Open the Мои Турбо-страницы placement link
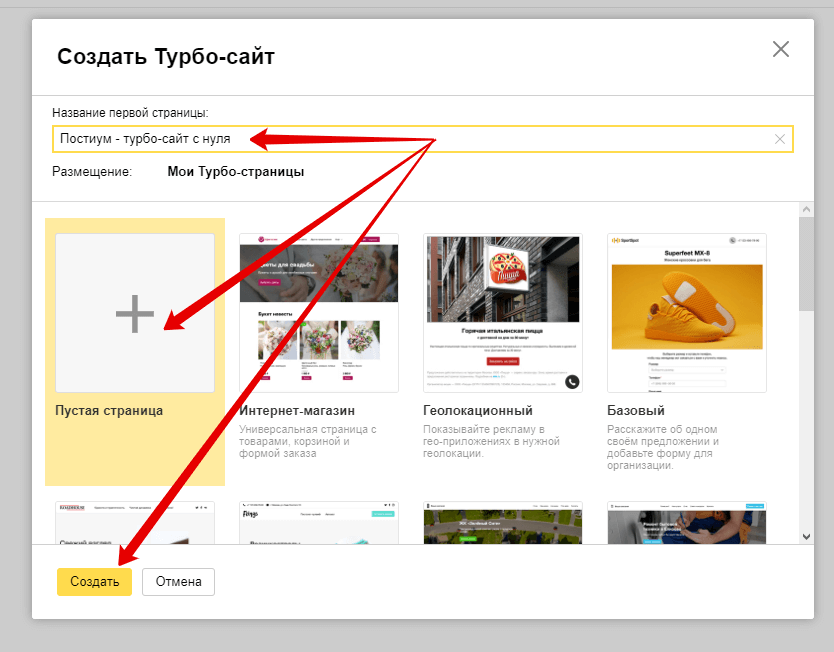Viewport: 834px width, 652px height. [236, 172]
